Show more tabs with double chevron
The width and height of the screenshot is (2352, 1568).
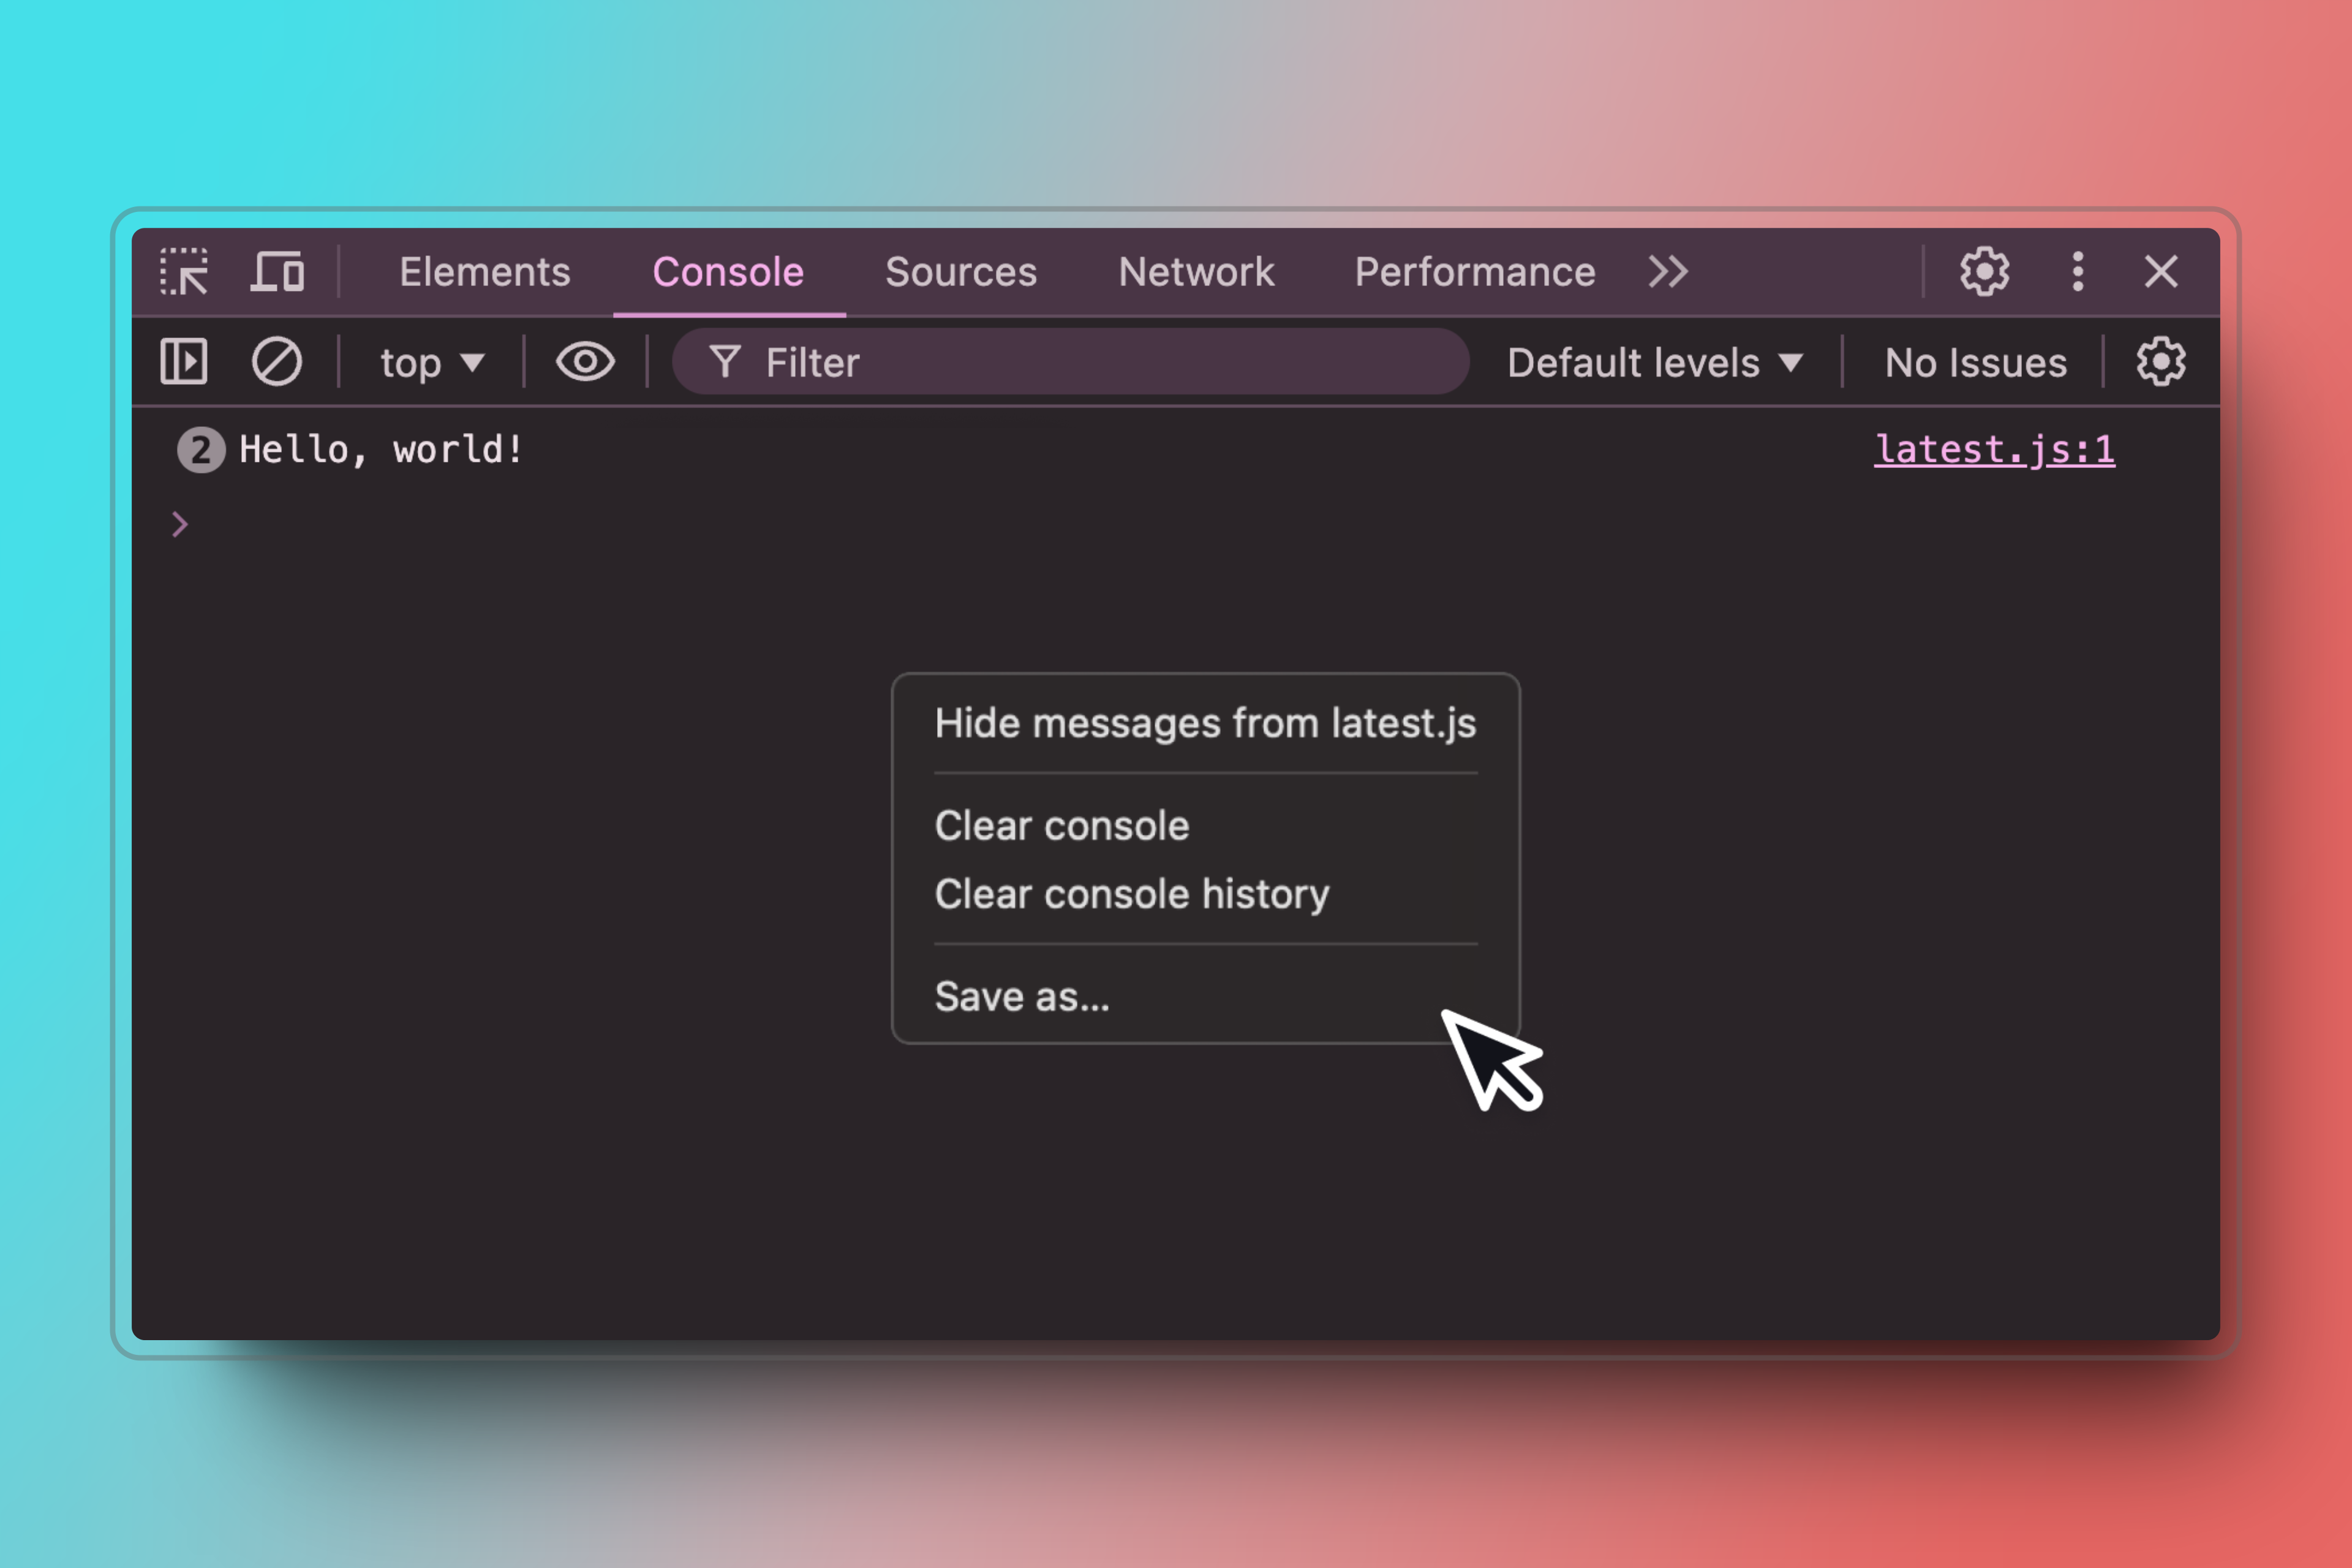point(1668,272)
